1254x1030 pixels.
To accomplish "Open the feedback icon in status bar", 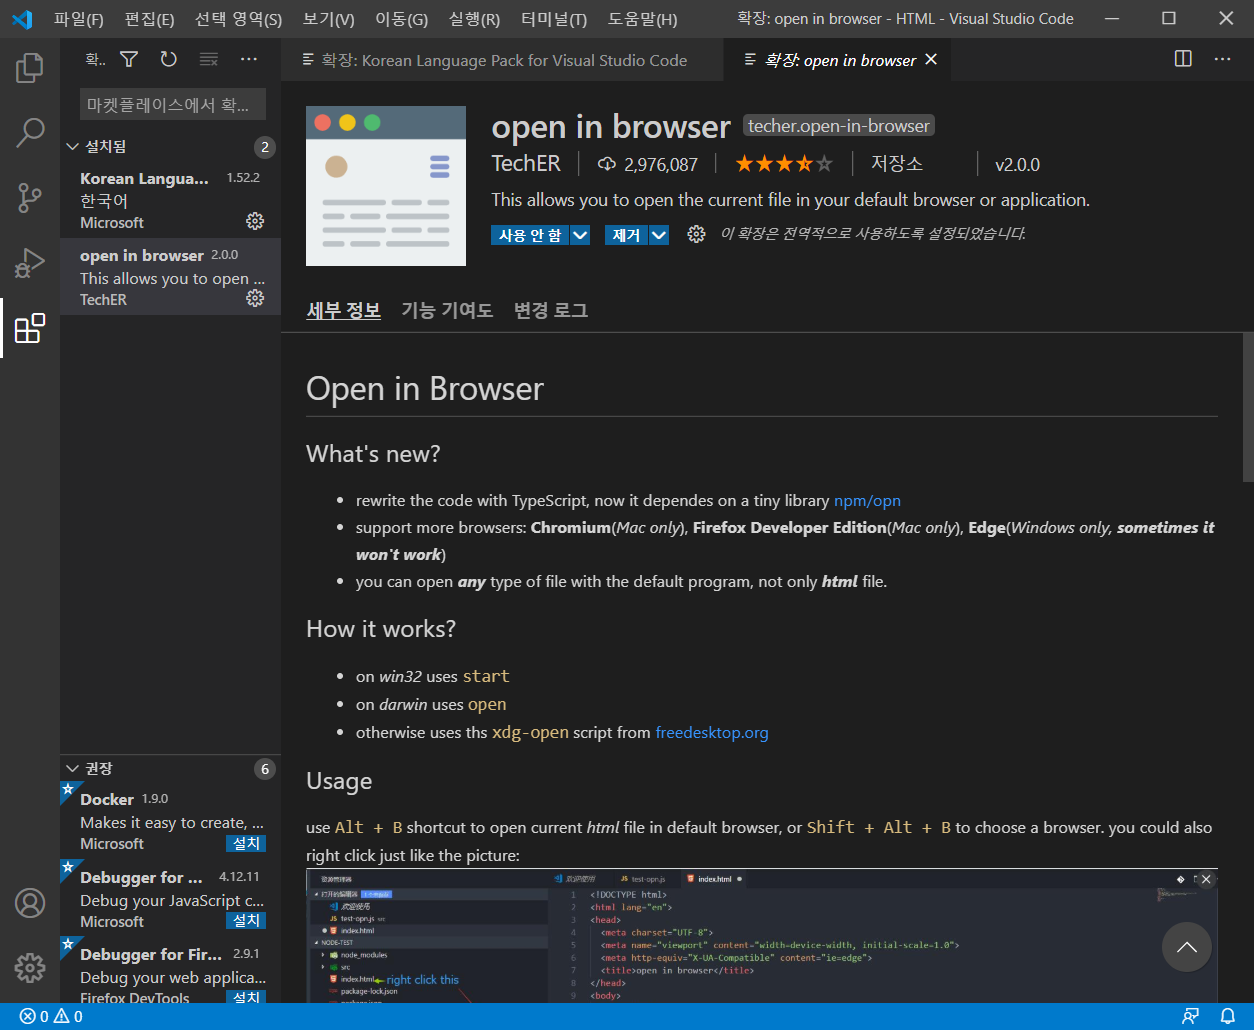I will (x=1190, y=1017).
